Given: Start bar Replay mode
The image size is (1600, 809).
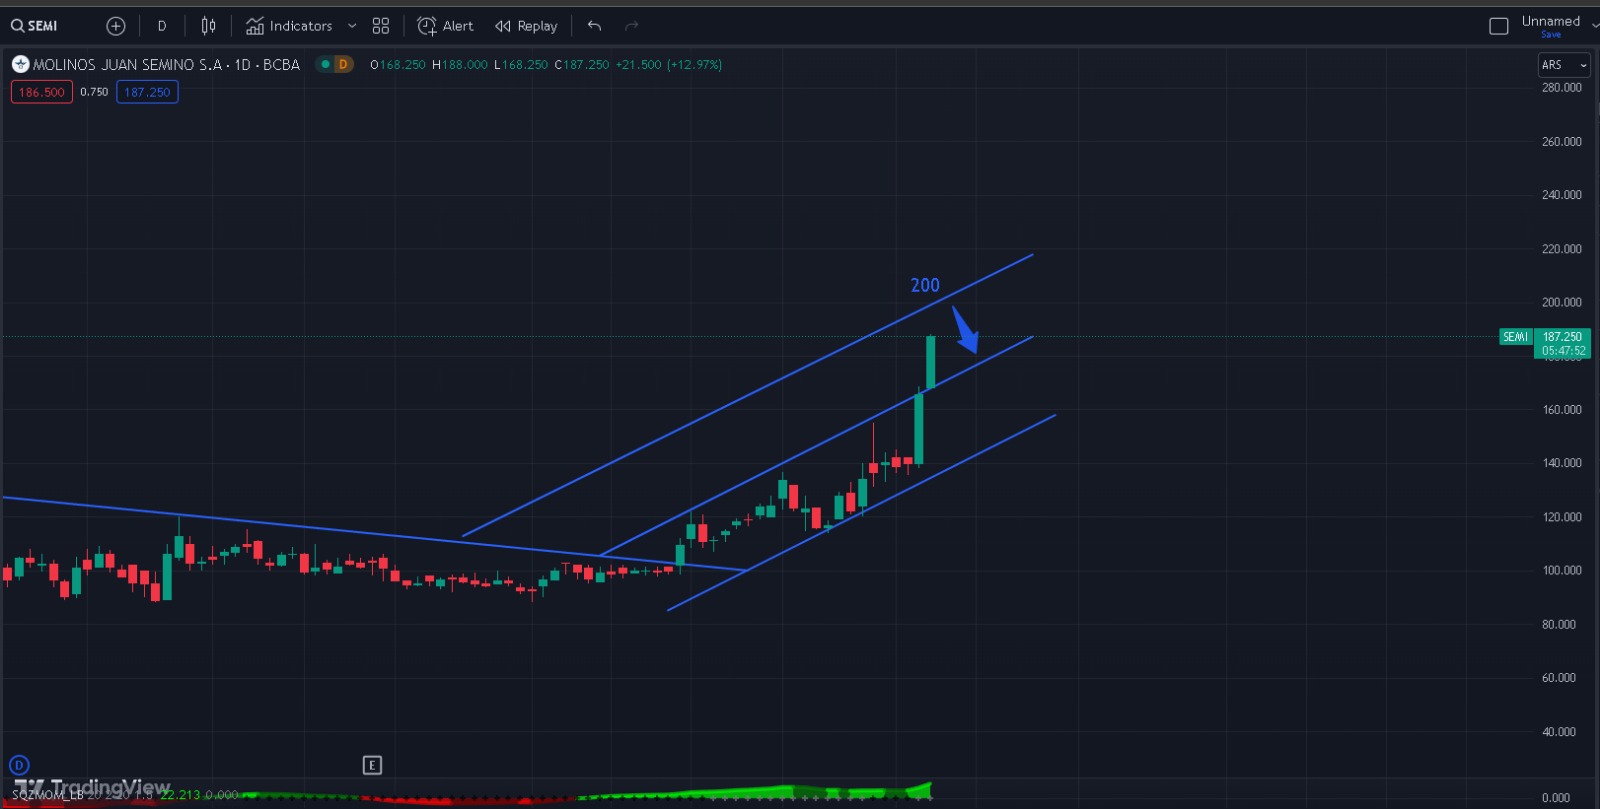Looking at the screenshot, I should click(x=527, y=26).
